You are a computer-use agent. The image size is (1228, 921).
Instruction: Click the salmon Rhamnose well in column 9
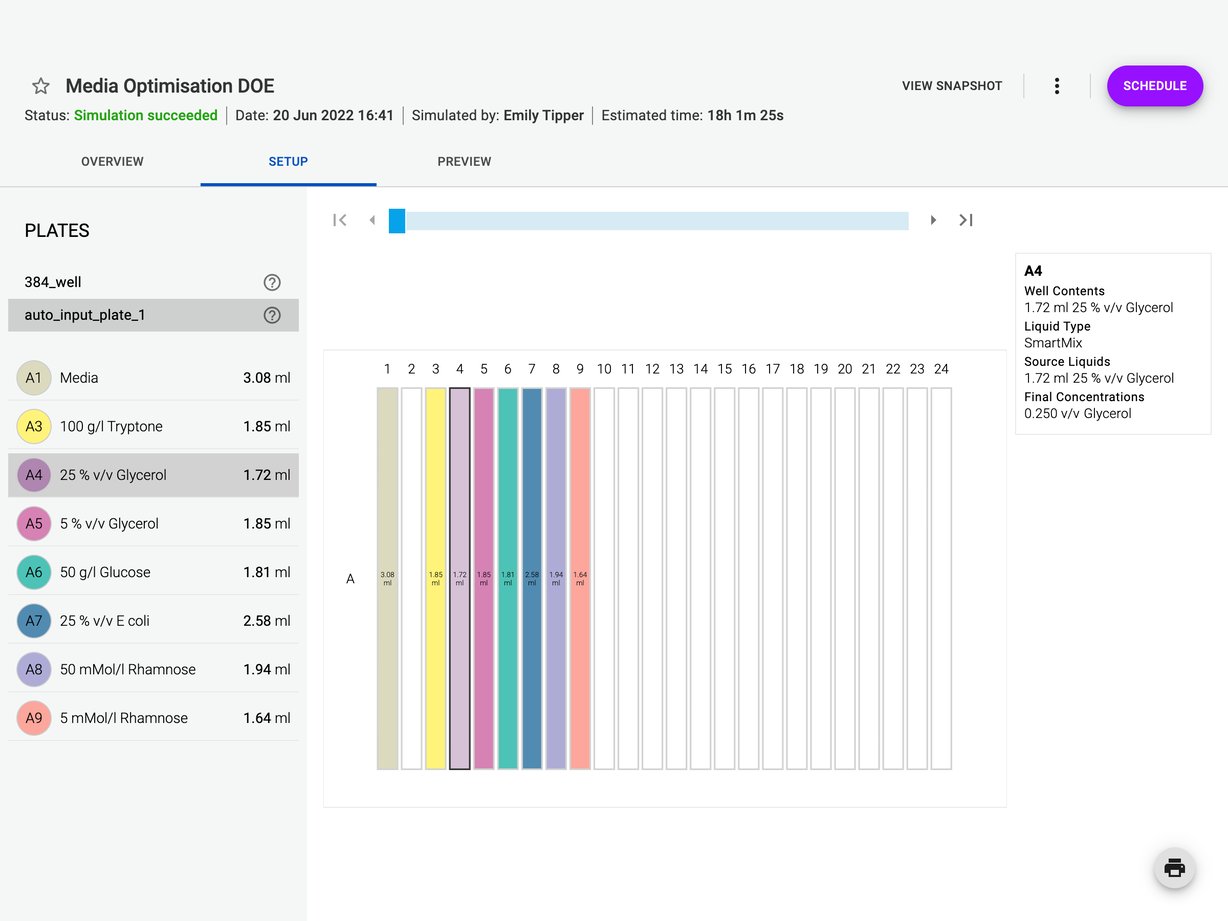click(580, 578)
